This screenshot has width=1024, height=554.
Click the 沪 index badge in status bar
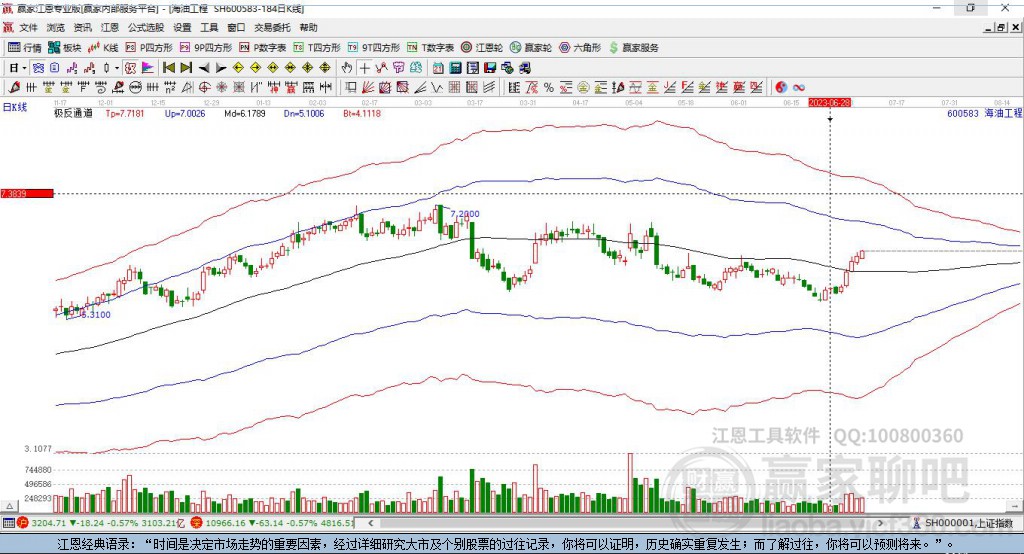coord(23,523)
